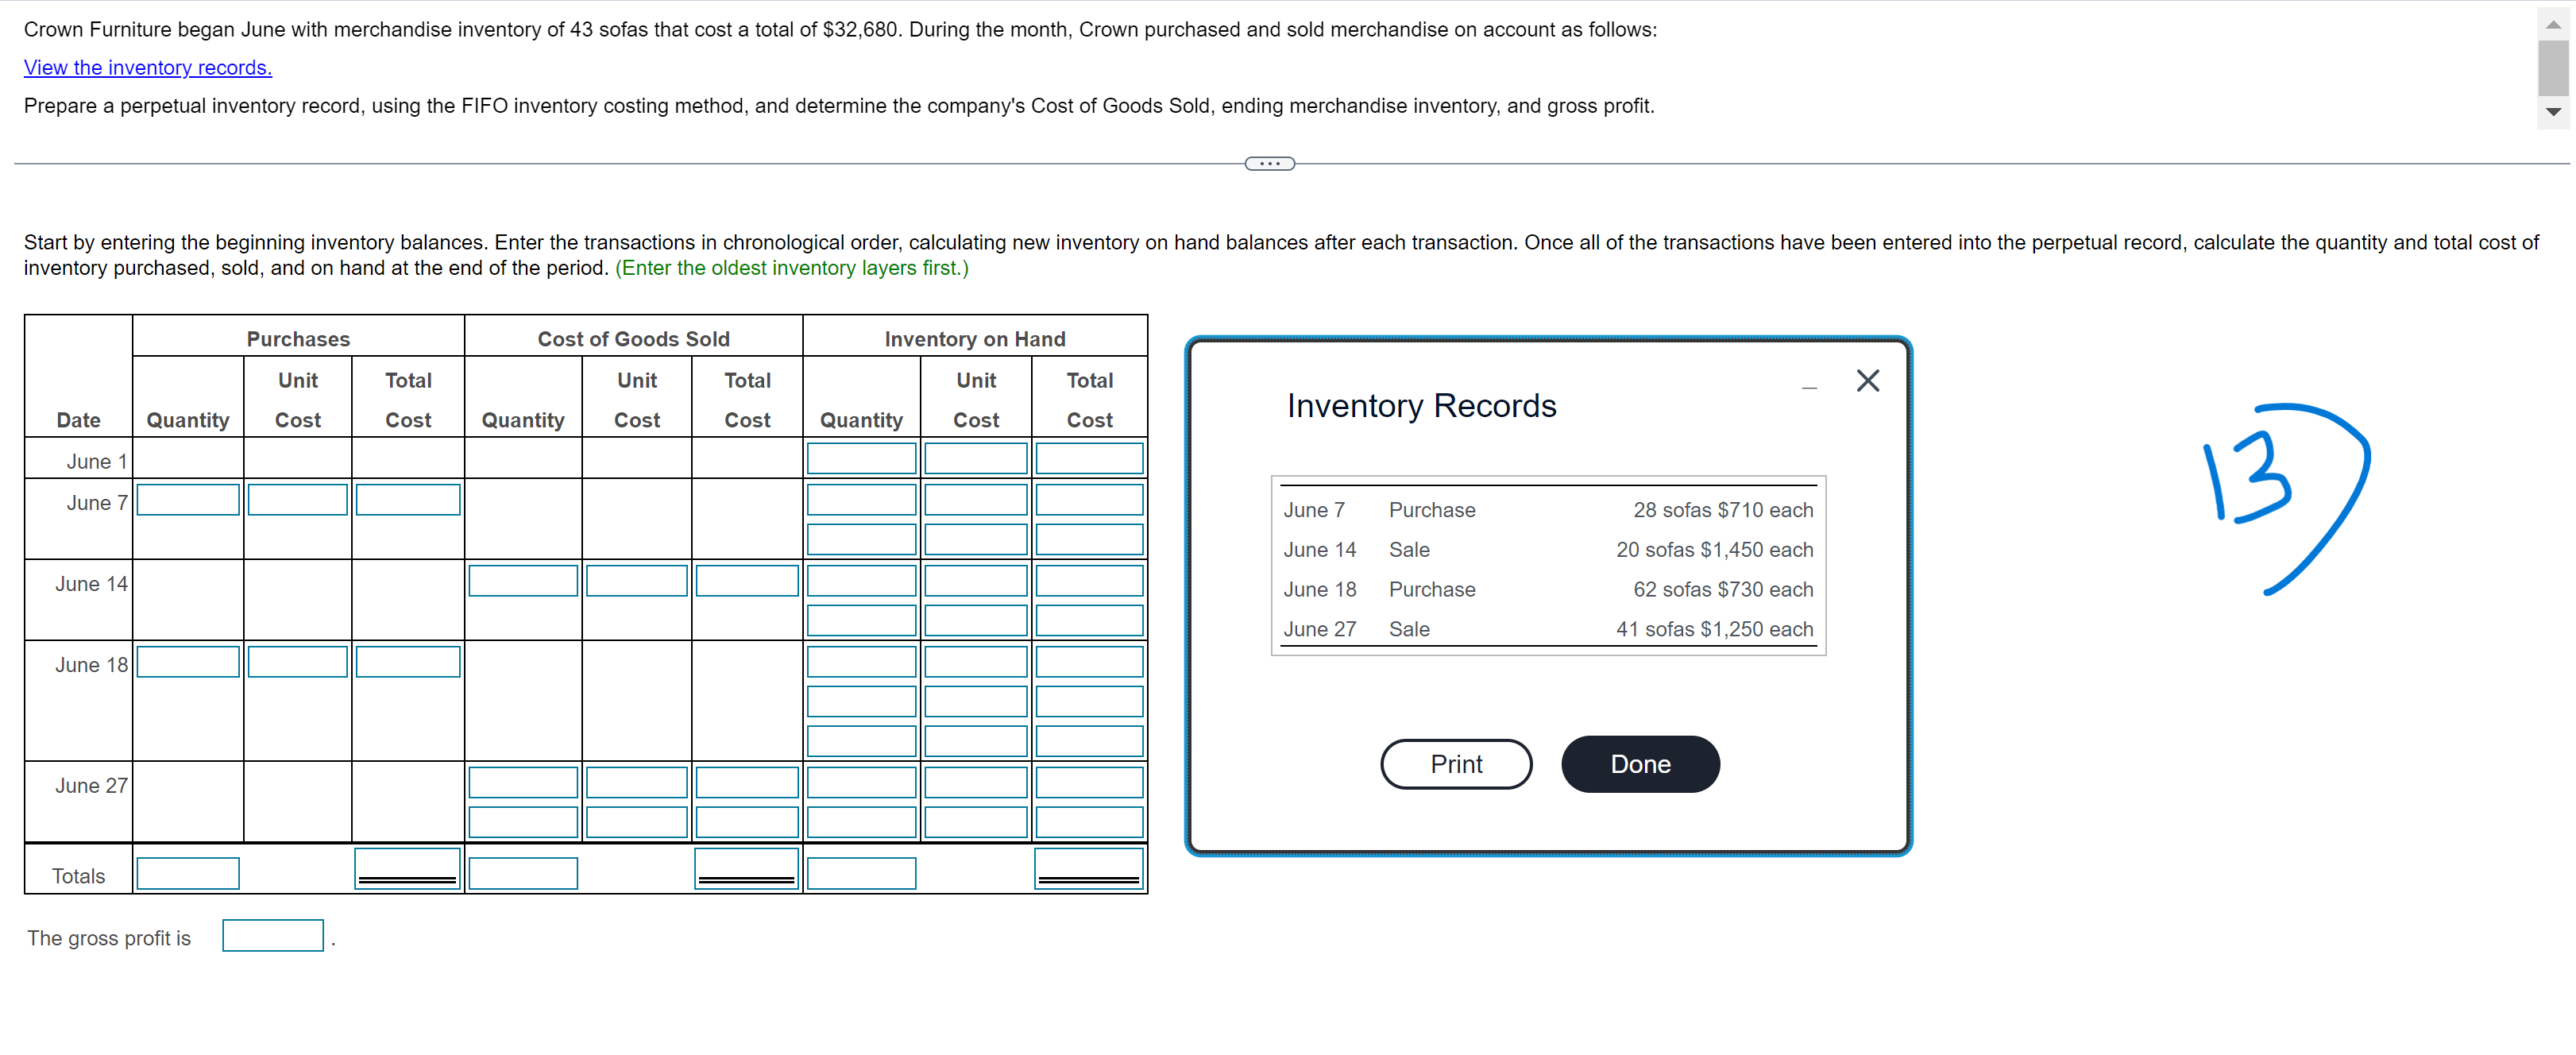Open the 'View the inventory records' link

pos(148,67)
